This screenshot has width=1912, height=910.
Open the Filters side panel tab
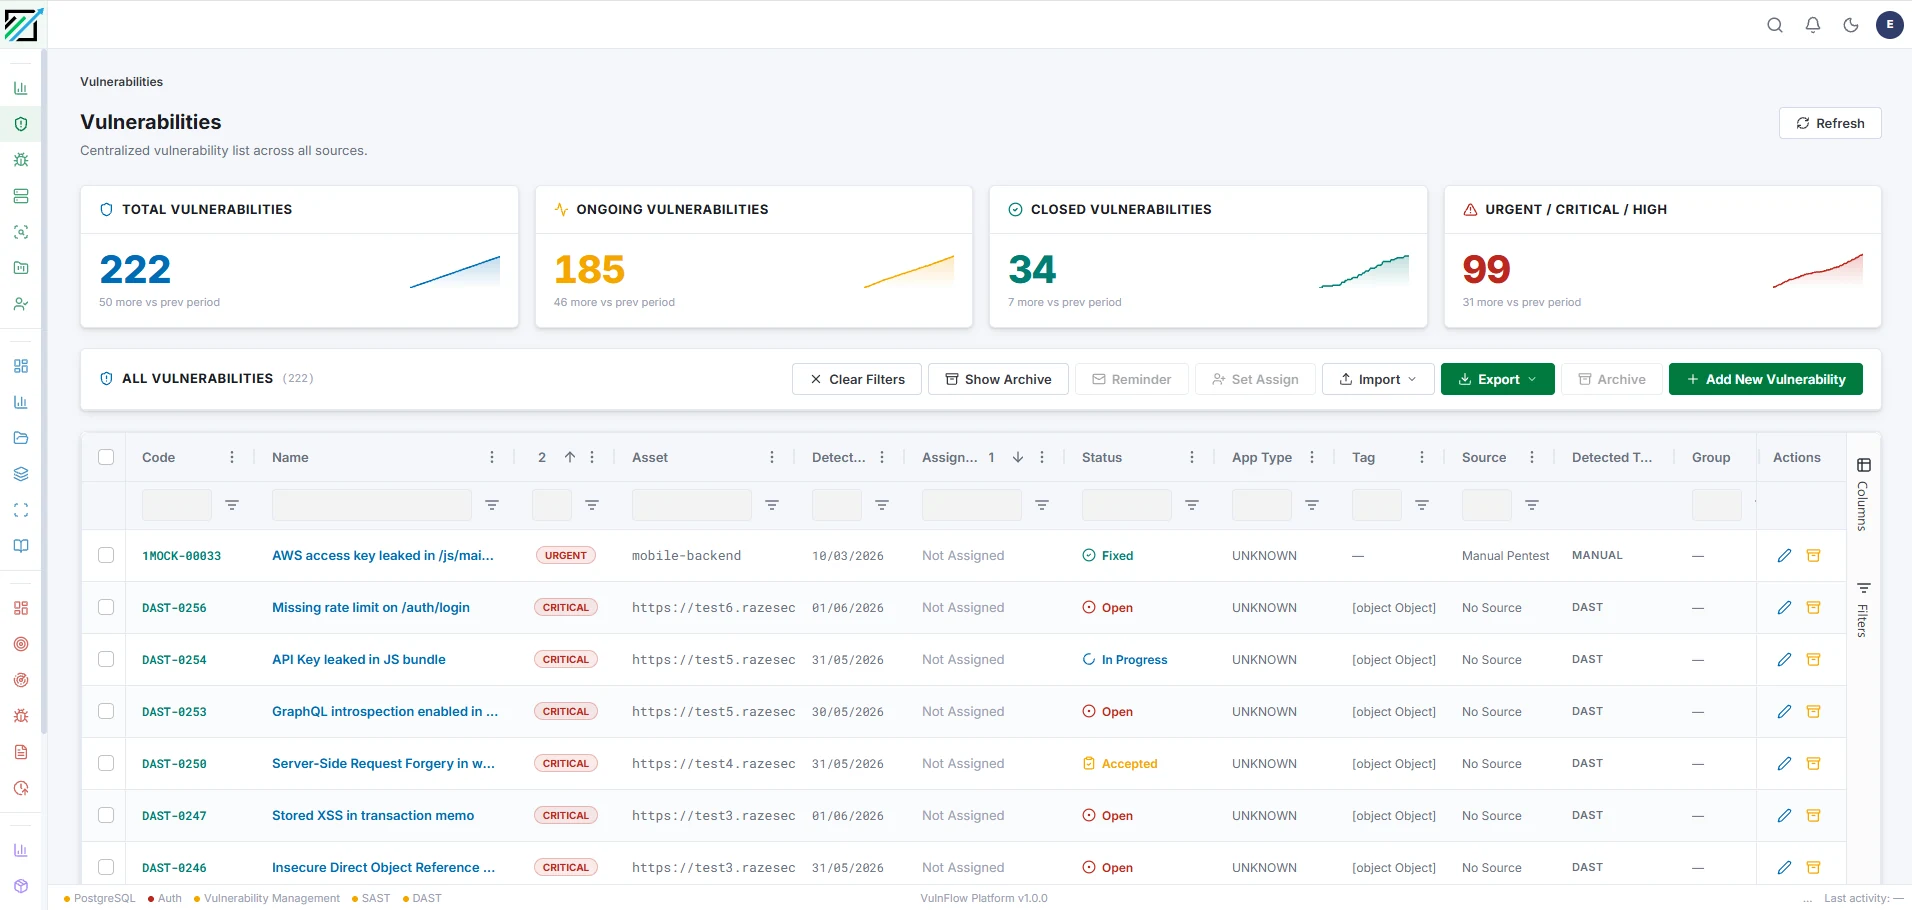click(1863, 609)
